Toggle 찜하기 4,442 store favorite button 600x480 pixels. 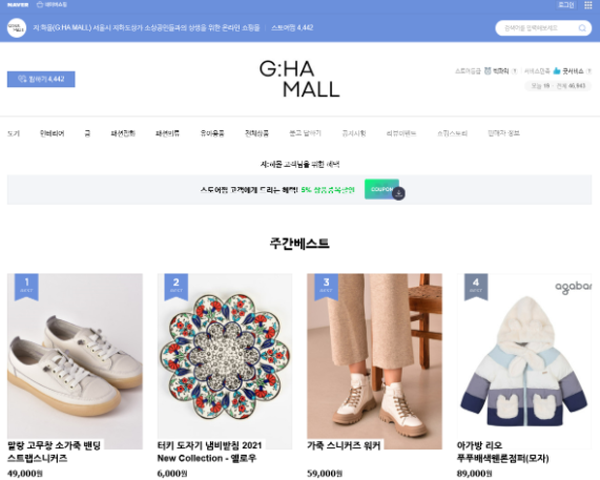click(x=41, y=79)
